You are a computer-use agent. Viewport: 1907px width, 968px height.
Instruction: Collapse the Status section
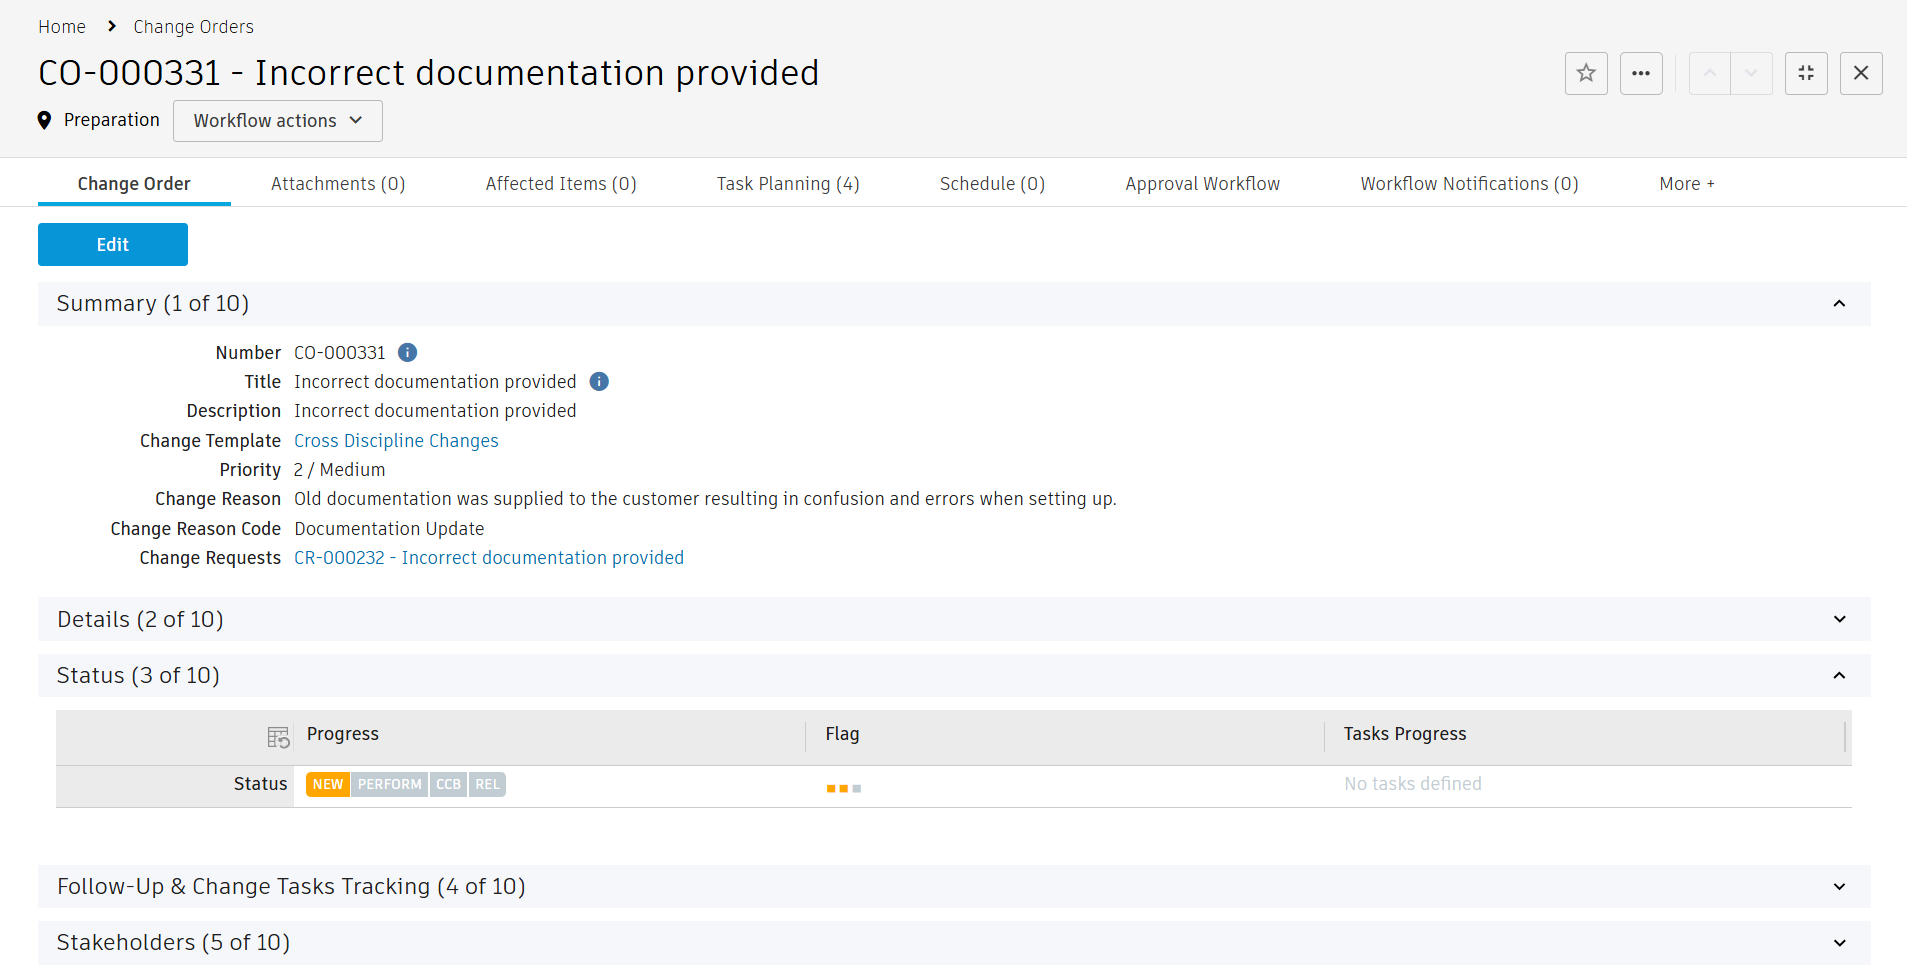point(1839,675)
